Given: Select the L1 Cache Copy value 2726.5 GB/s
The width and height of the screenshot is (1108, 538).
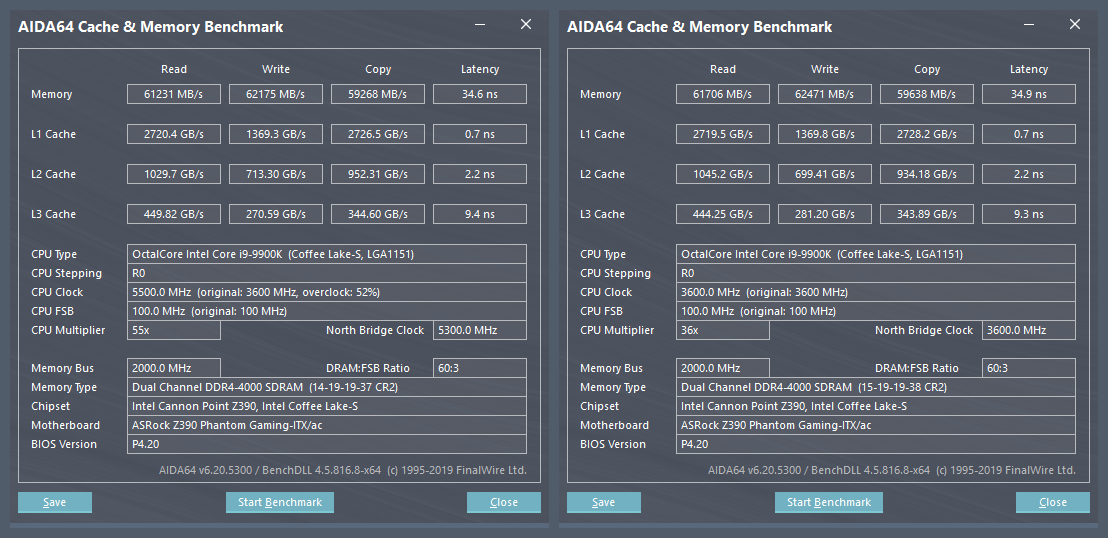Looking at the screenshot, I should pos(378,134).
